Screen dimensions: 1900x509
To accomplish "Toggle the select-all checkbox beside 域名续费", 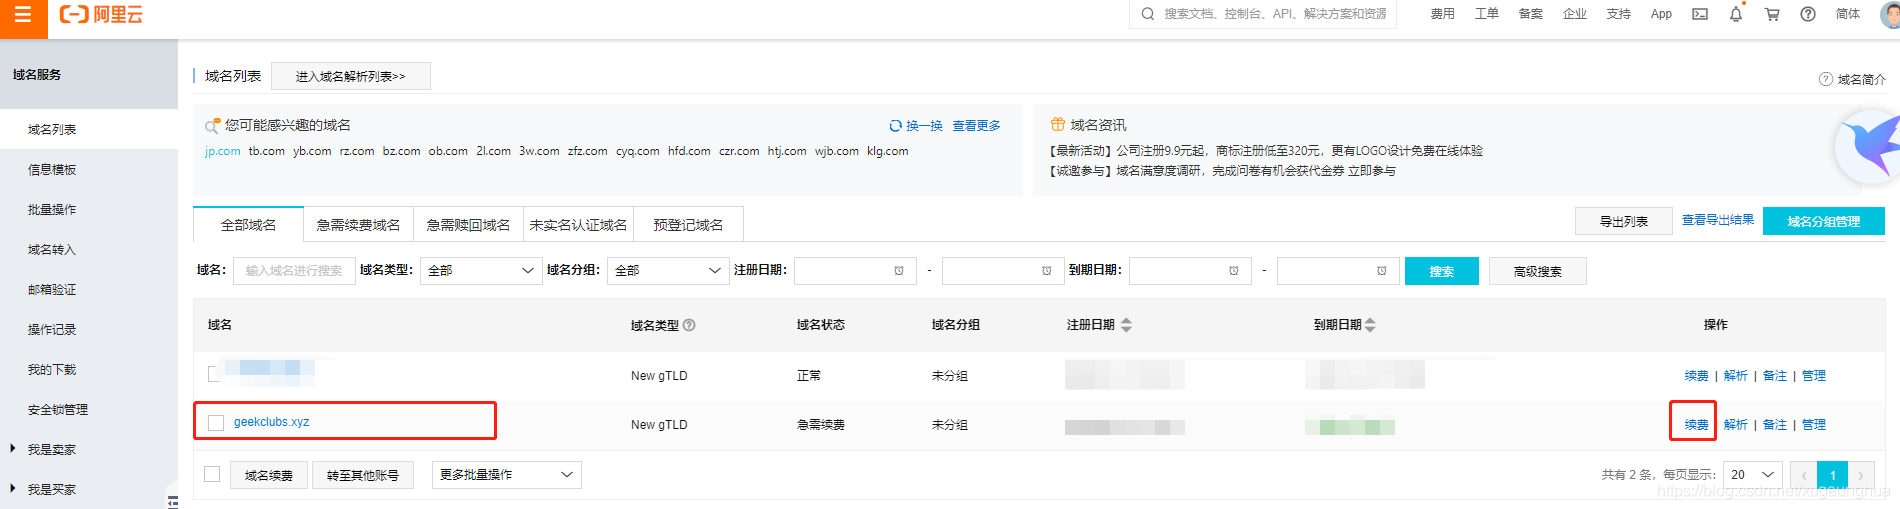I will point(212,474).
